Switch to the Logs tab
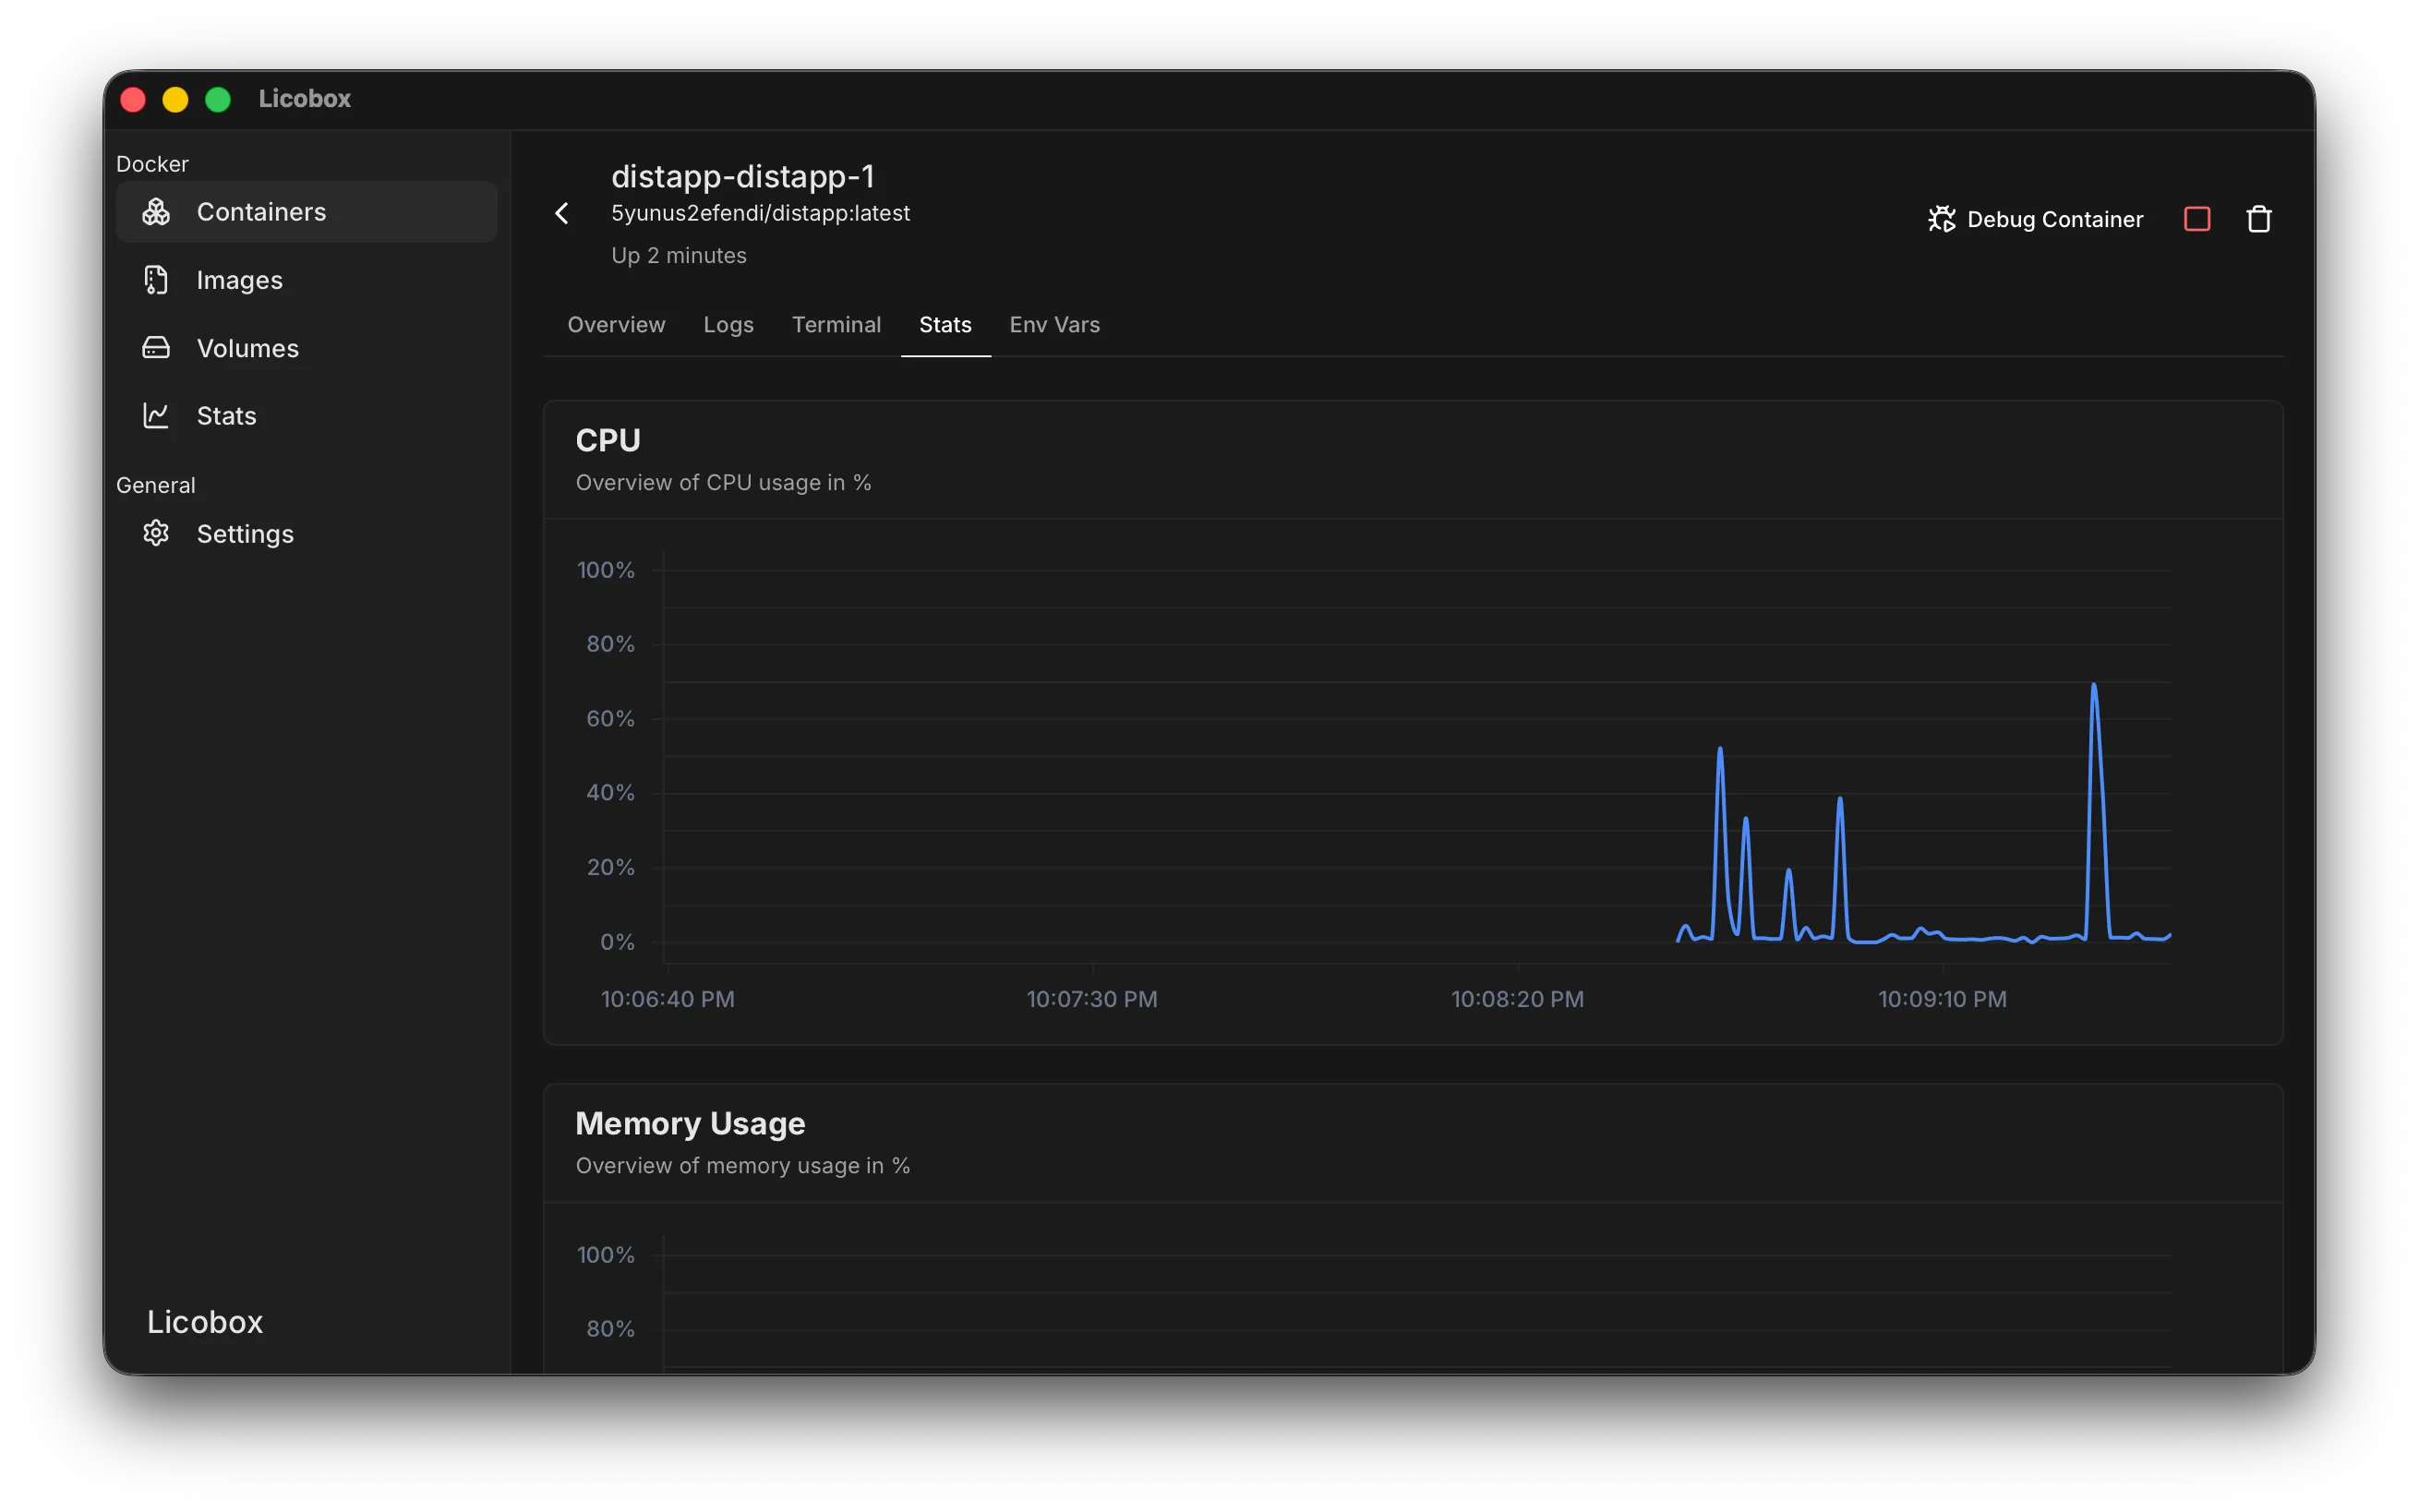The image size is (2419, 1512). [x=728, y=325]
